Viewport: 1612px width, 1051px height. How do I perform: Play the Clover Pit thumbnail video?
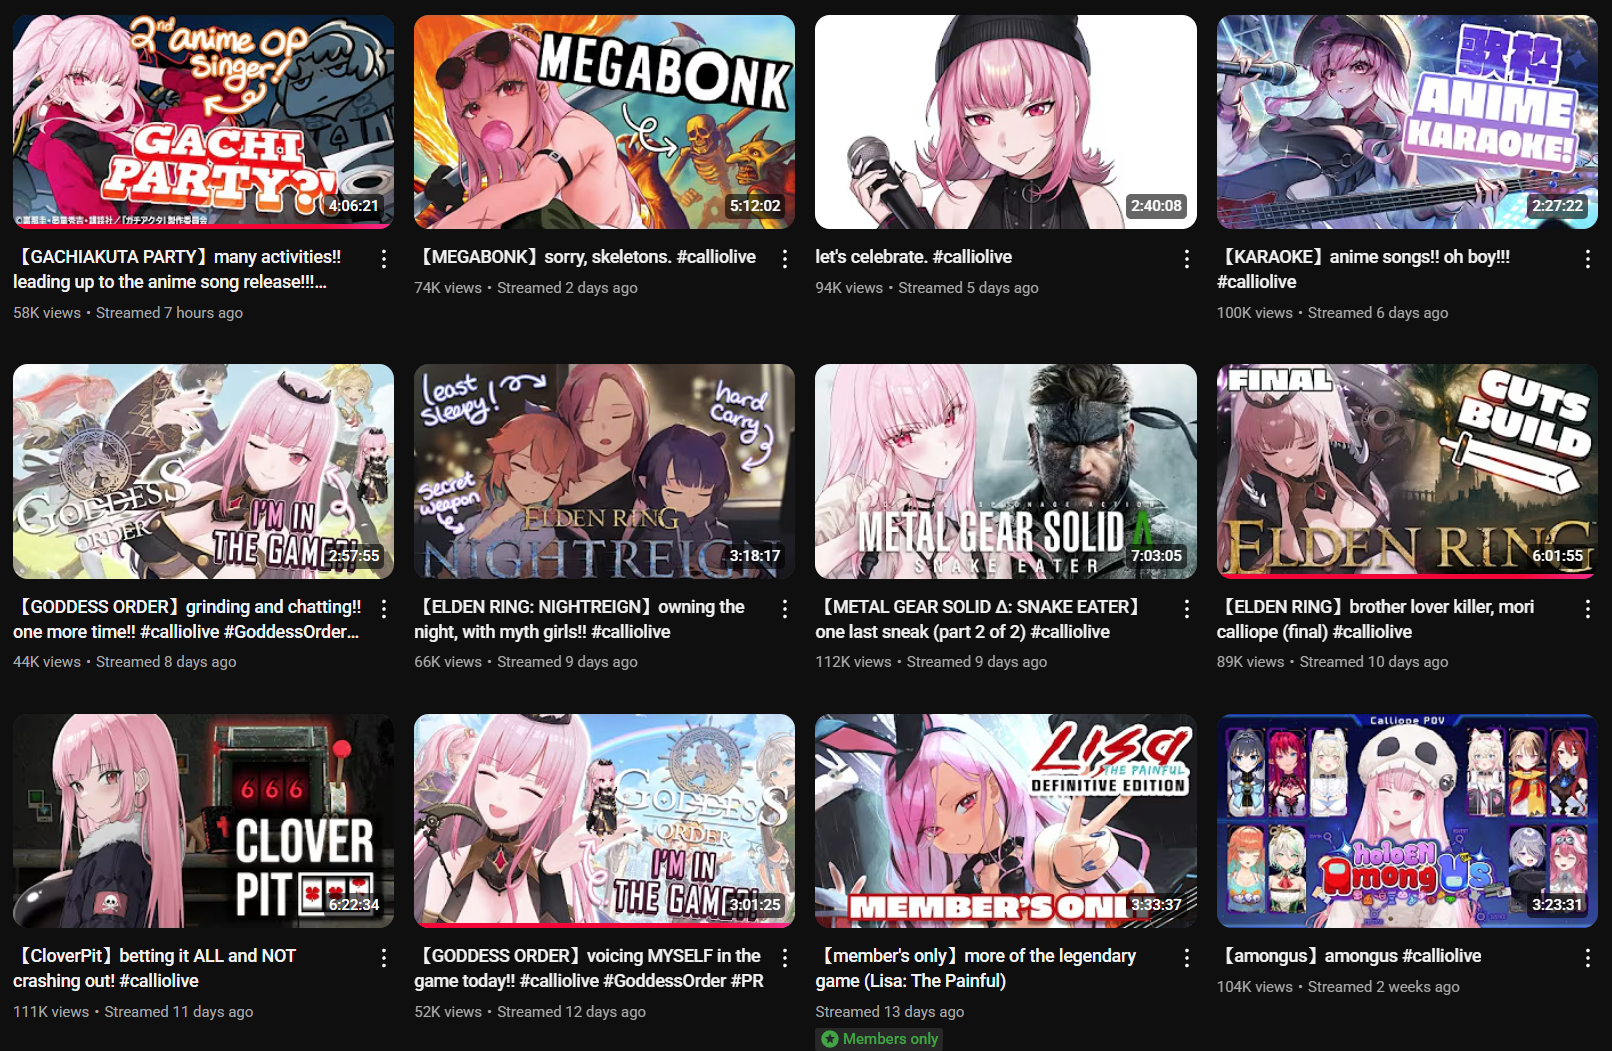[x=203, y=821]
